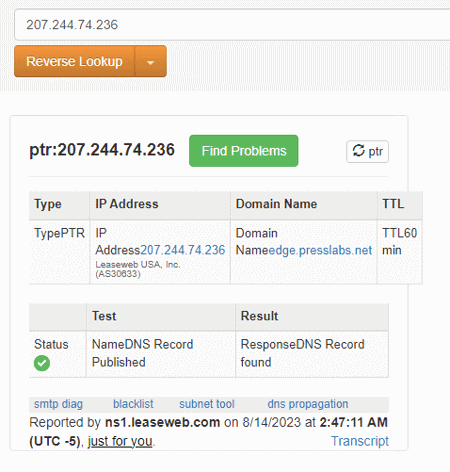
Task: Click the TypePTR cell
Action: tap(59, 252)
